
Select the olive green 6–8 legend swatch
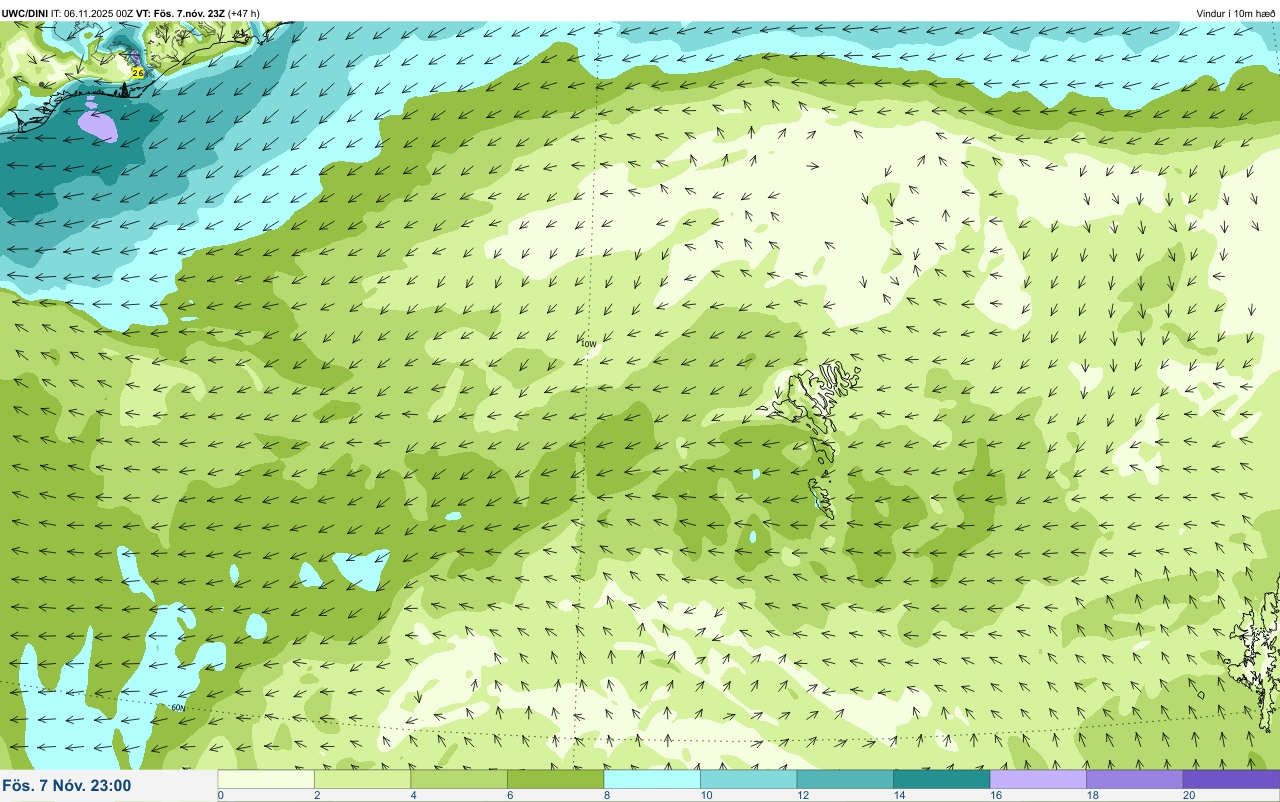point(555,779)
